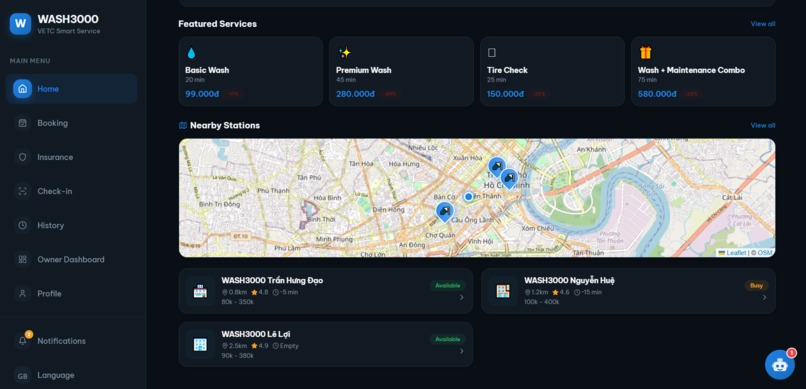Click the 99.000đ price
This screenshot has height=389, width=806.
coord(202,94)
